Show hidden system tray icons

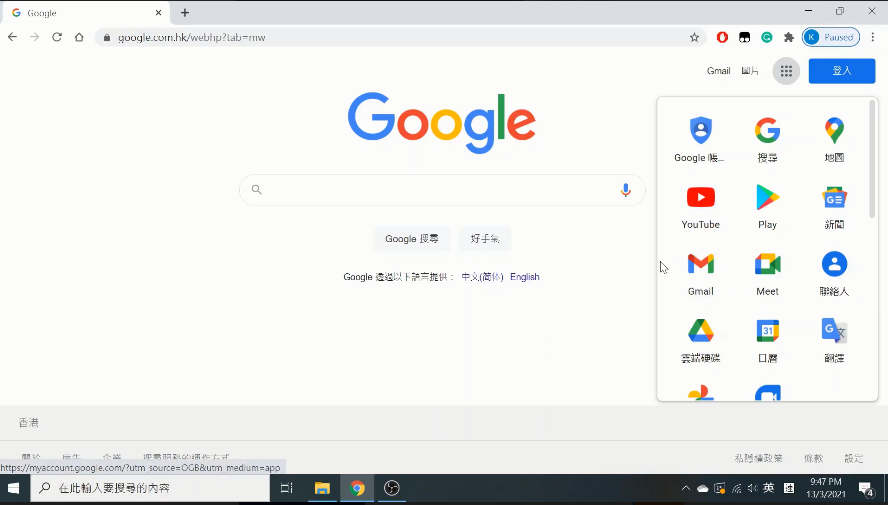point(686,488)
